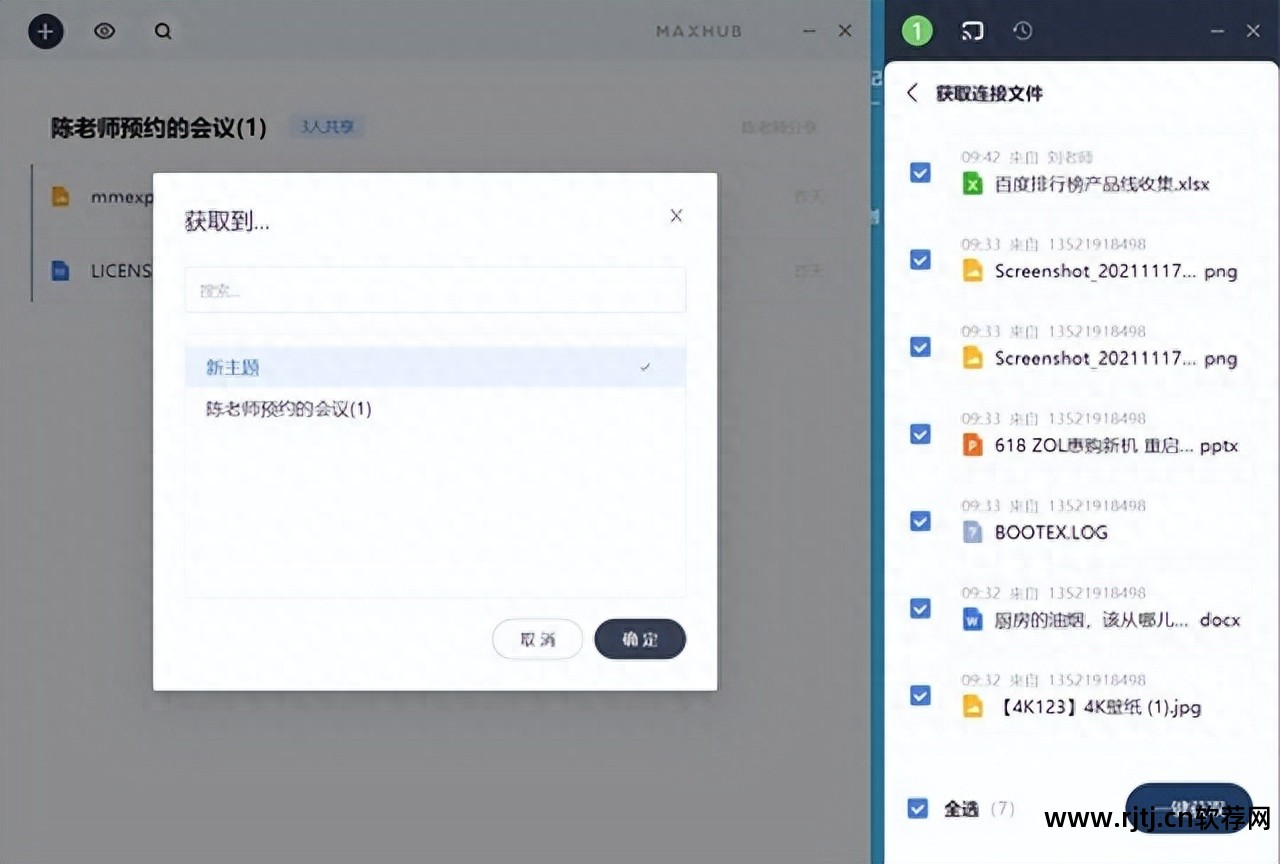This screenshot has height=864, width=1280.
Task: Click the Word icon of 厨房的油烟 docx
Action: coord(973,619)
